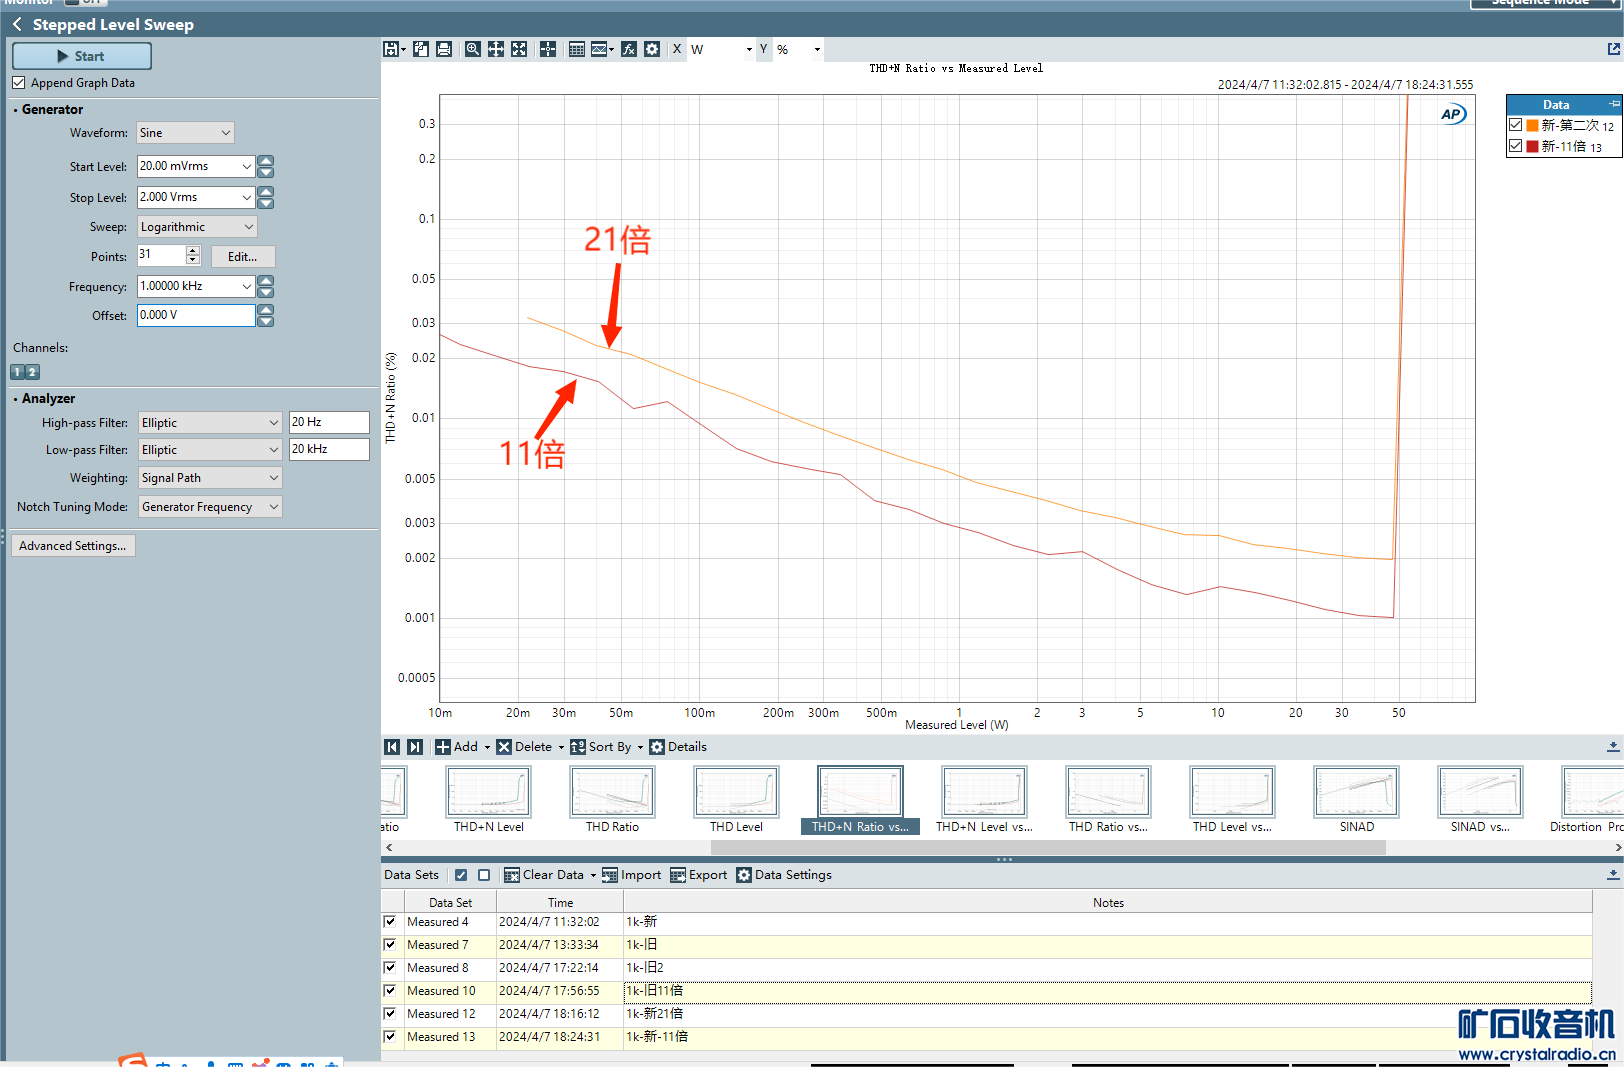Expand the Weighting Signal Path dropdown
The width and height of the screenshot is (1624, 1067).
210,478
